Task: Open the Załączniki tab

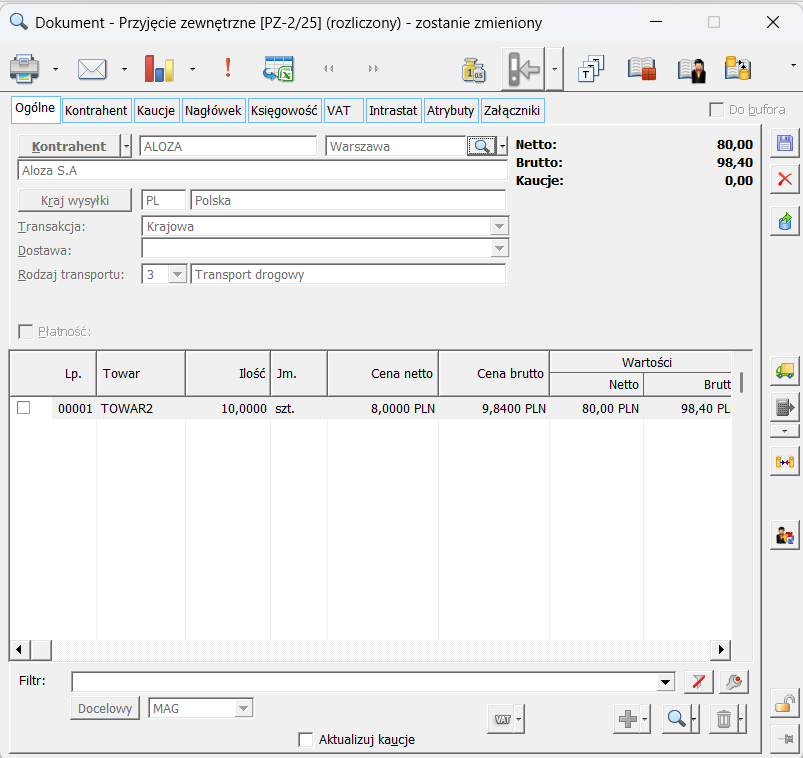Action: click(512, 110)
